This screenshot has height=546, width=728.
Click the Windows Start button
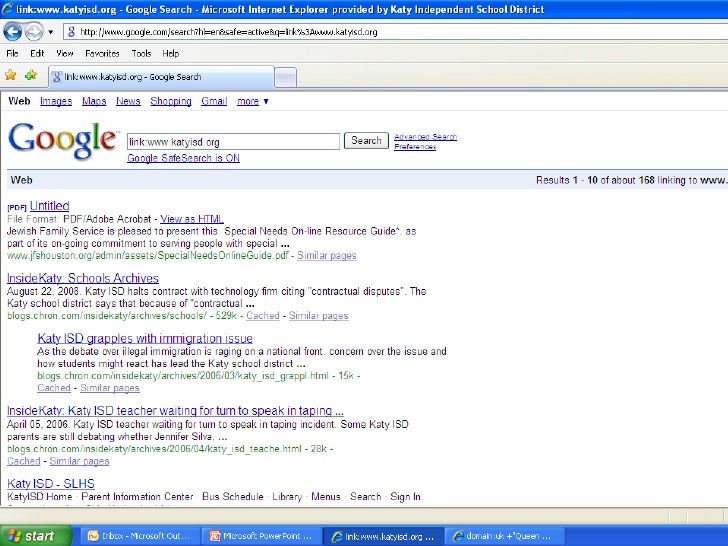point(35,536)
